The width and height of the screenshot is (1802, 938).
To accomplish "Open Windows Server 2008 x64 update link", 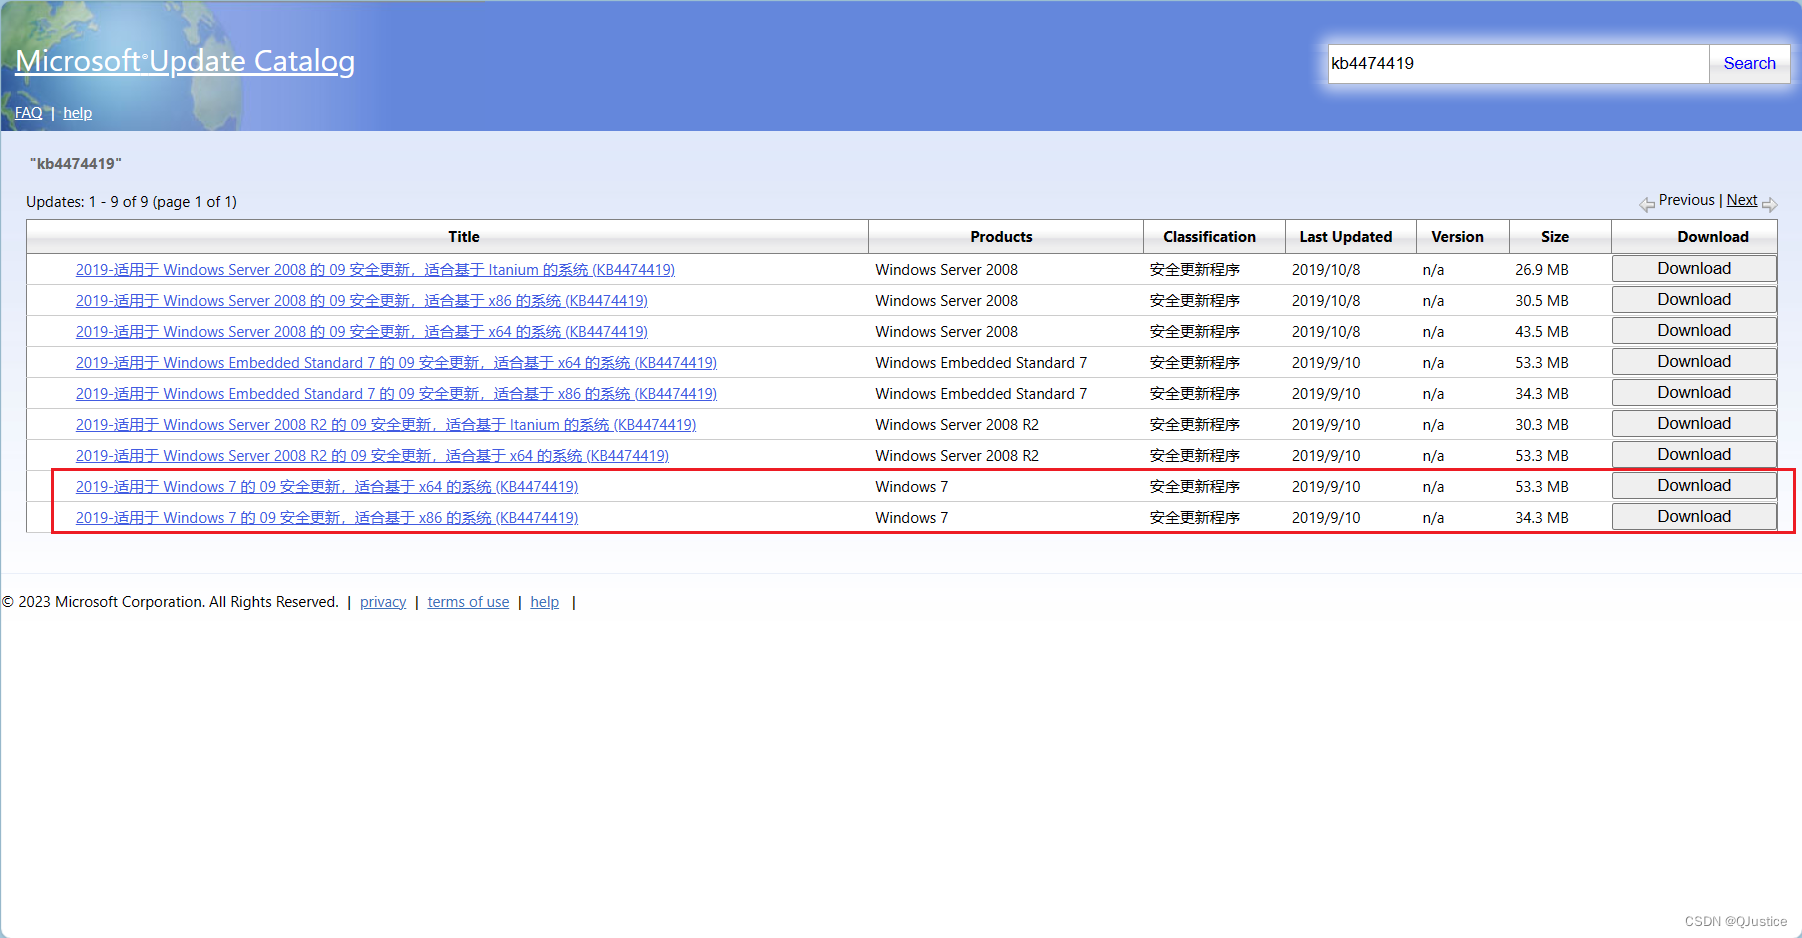I will pyautogui.click(x=362, y=332).
